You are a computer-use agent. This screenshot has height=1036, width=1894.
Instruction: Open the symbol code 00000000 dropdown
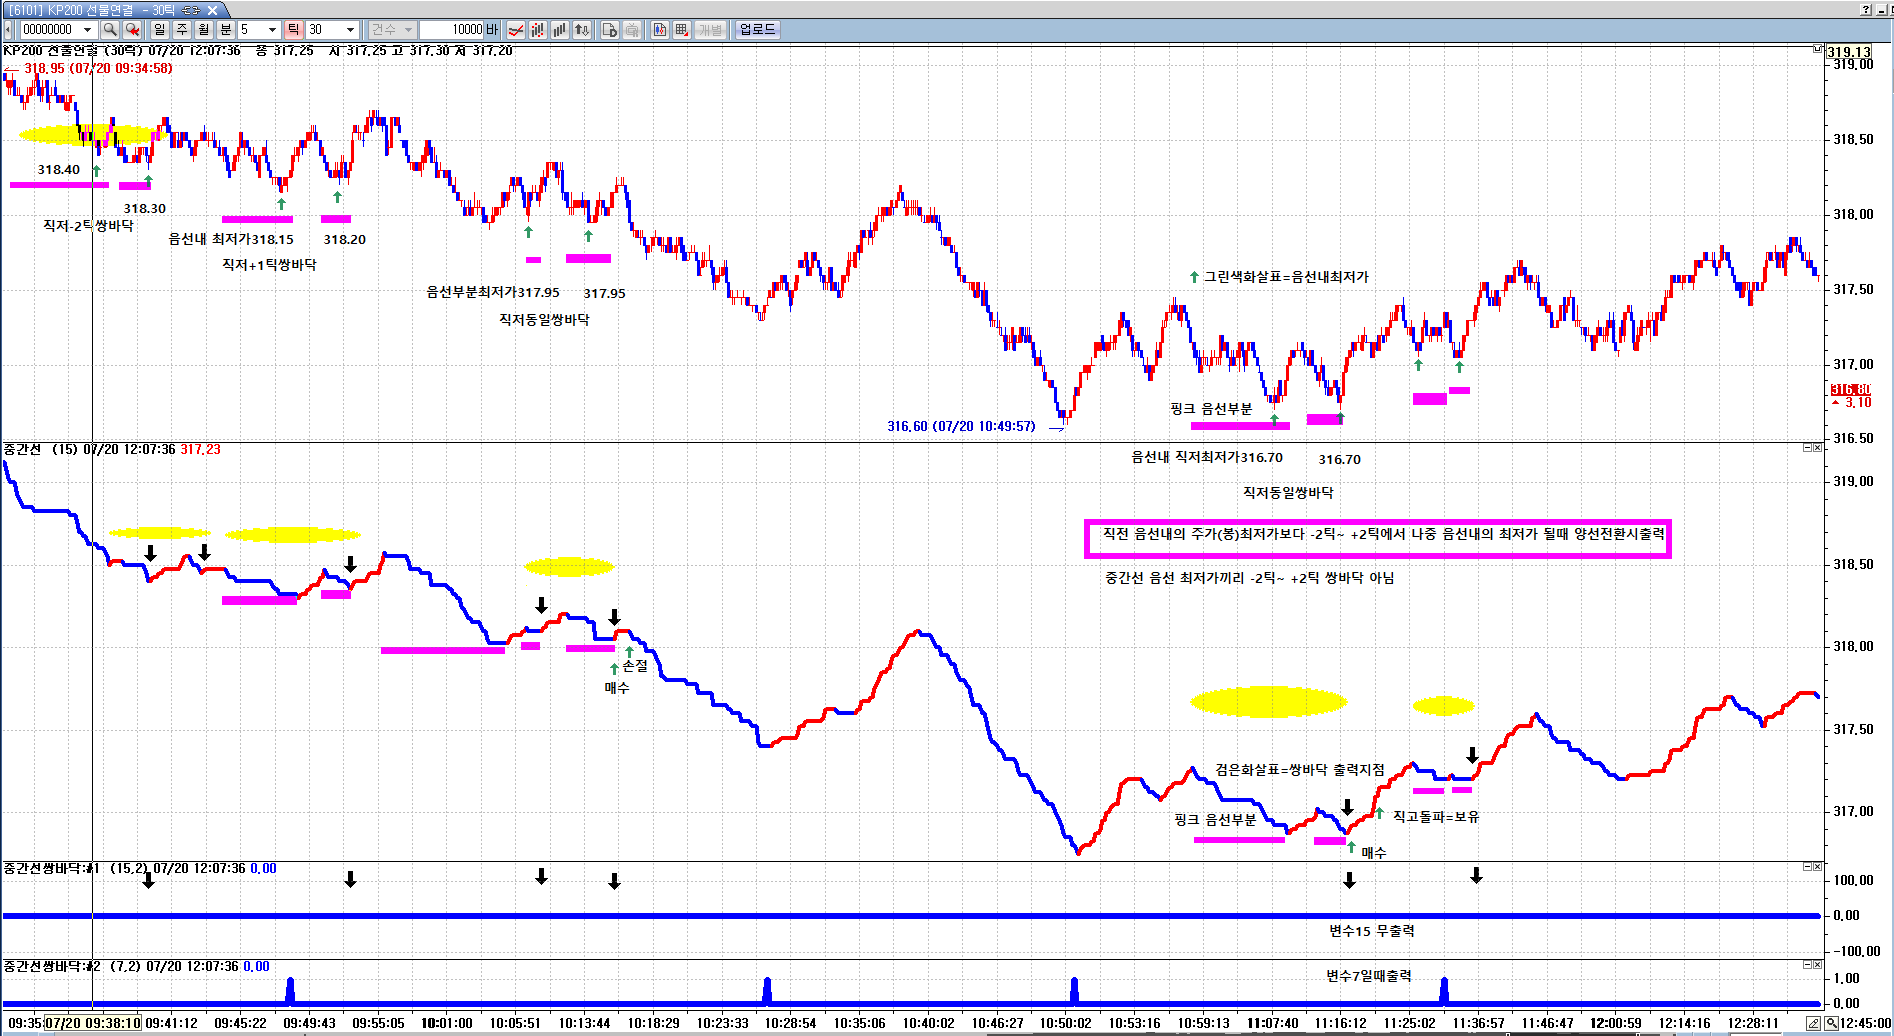click(x=88, y=30)
